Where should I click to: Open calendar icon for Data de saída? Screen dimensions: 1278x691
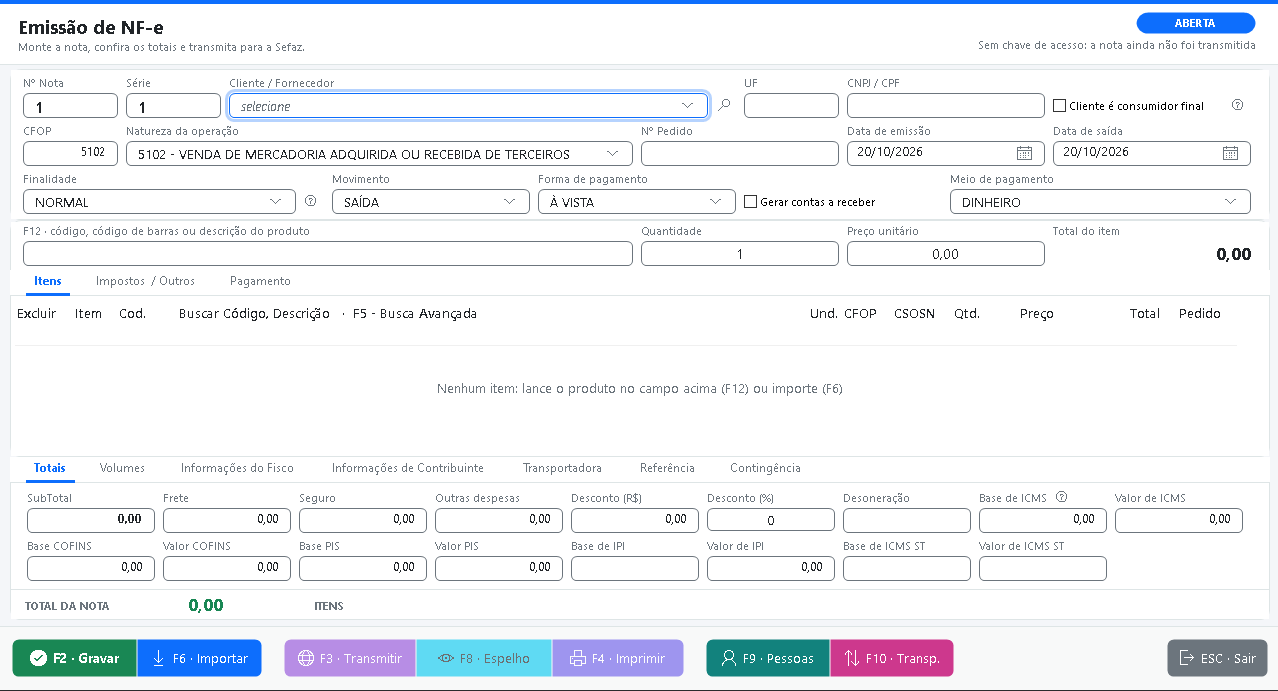click(x=1230, y=153)
